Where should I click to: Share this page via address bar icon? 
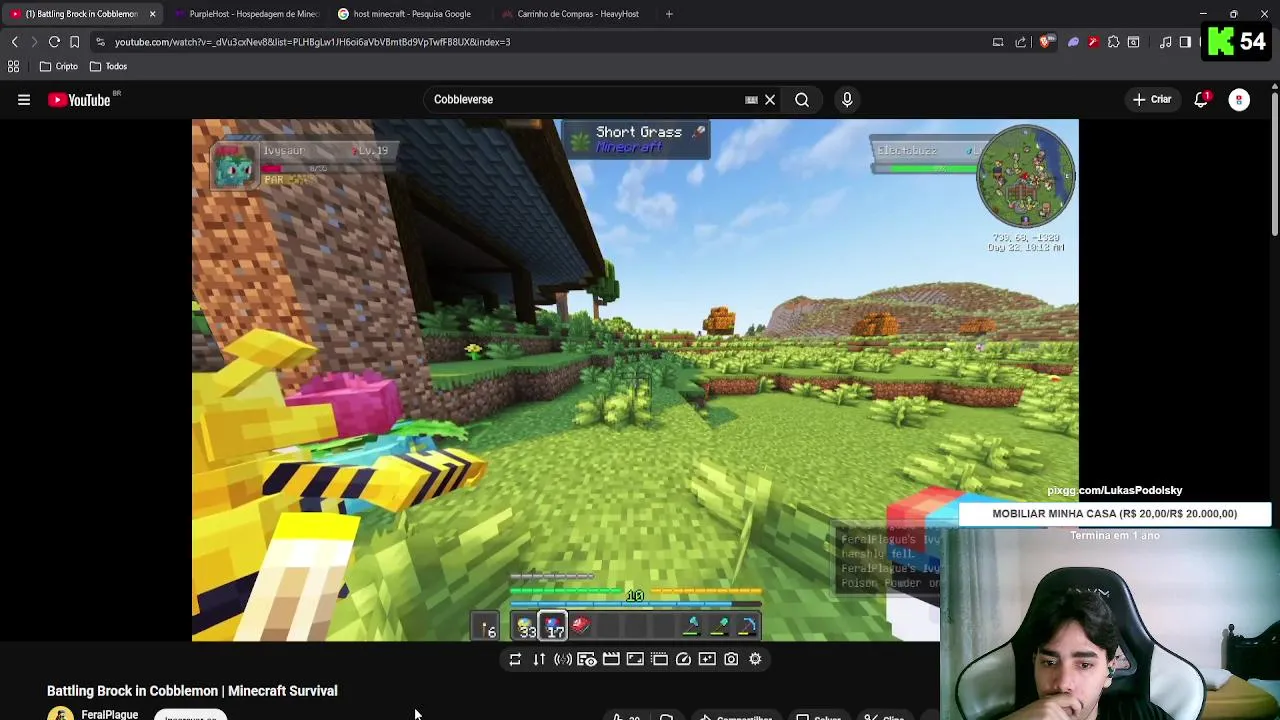1021,42
